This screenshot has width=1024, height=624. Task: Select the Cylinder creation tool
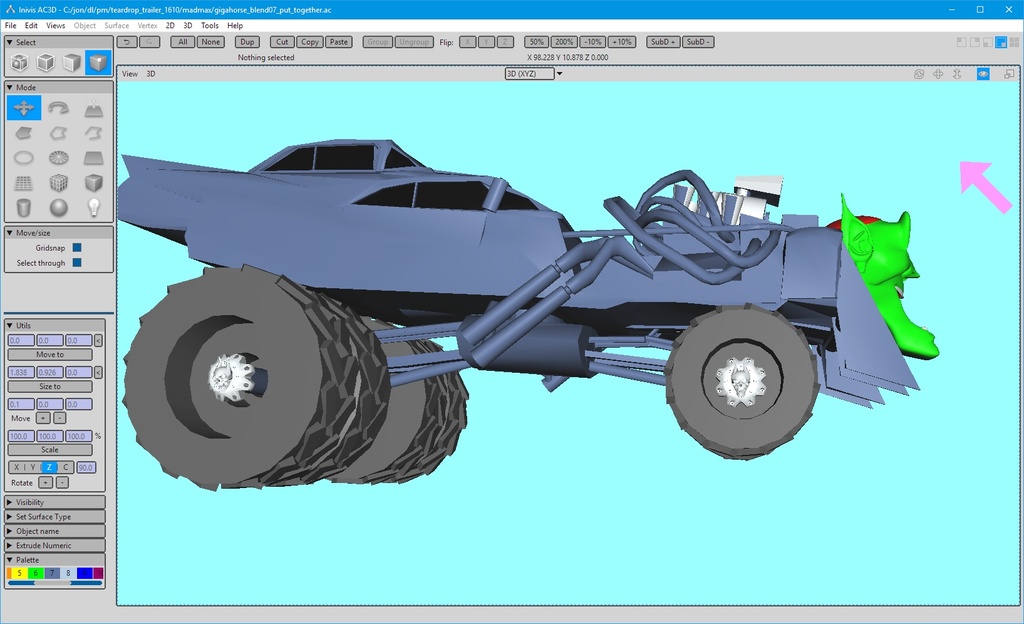(x=24, y=207)
